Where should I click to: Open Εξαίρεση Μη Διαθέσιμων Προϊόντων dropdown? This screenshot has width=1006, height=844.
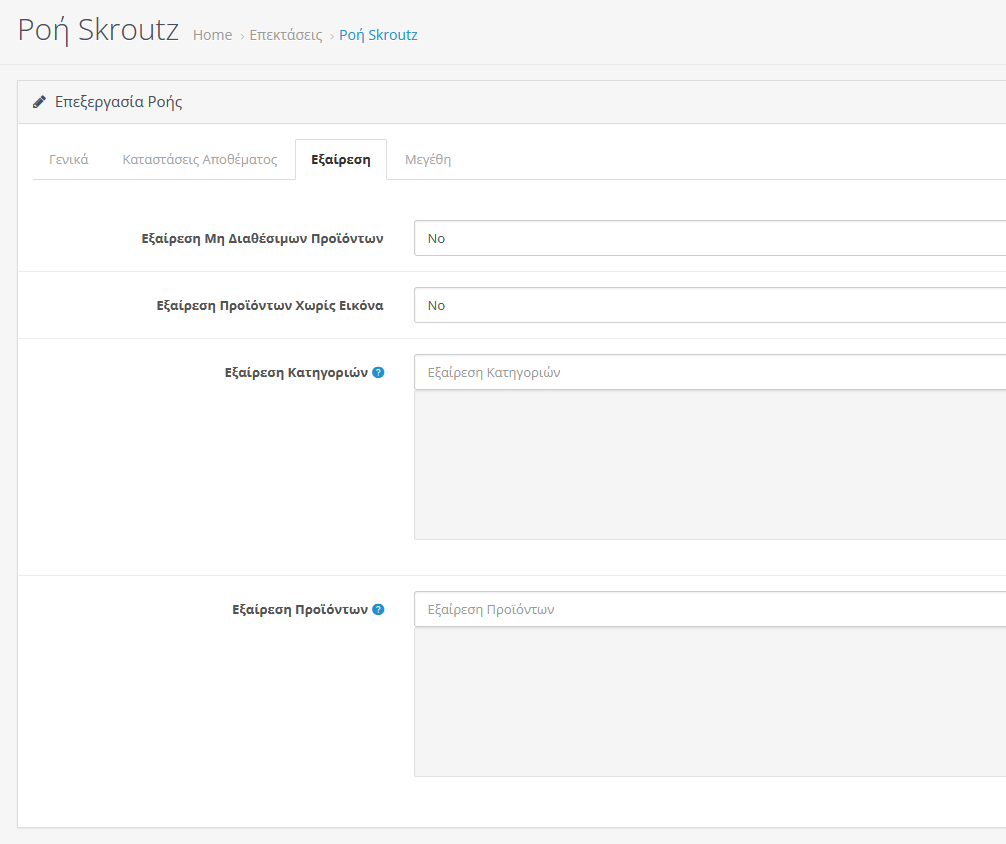point(710,238)
